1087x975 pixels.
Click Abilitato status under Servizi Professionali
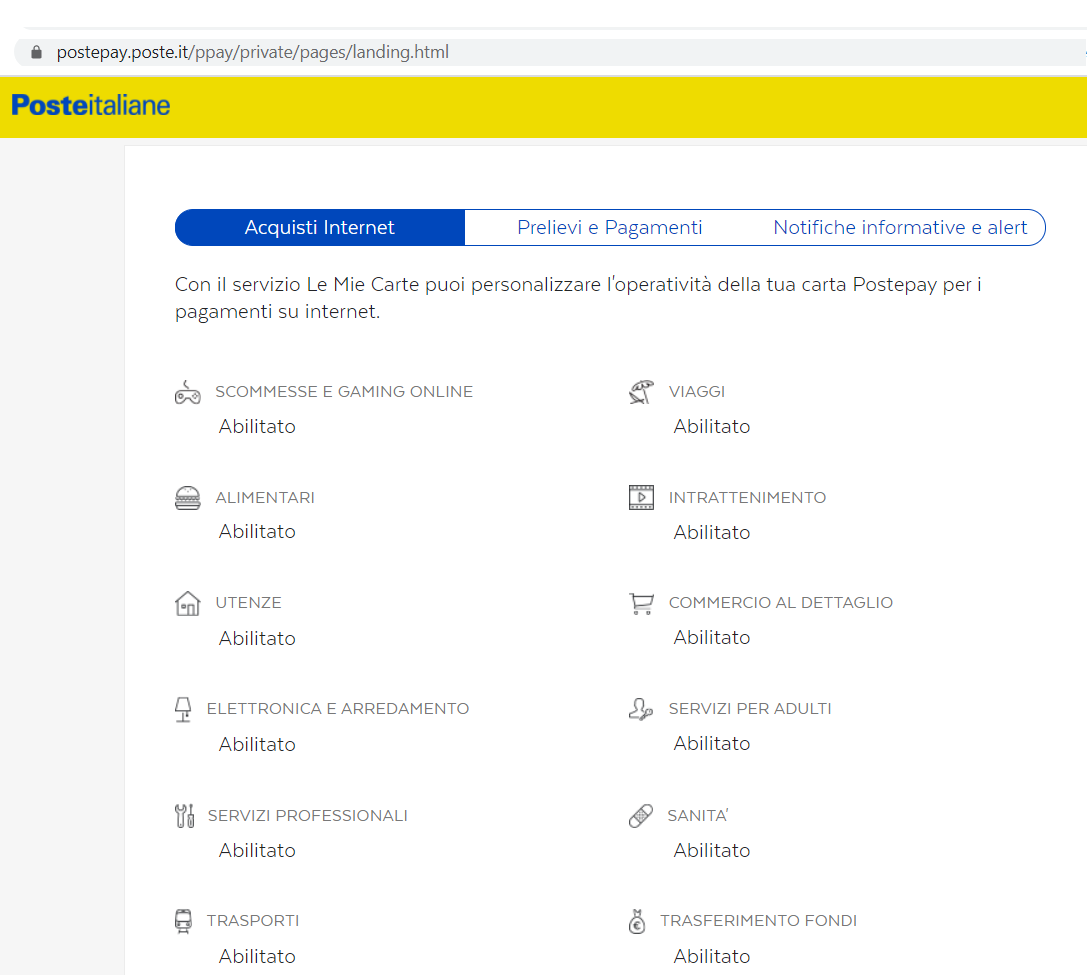pyautogui.click(x=257, y=851)
